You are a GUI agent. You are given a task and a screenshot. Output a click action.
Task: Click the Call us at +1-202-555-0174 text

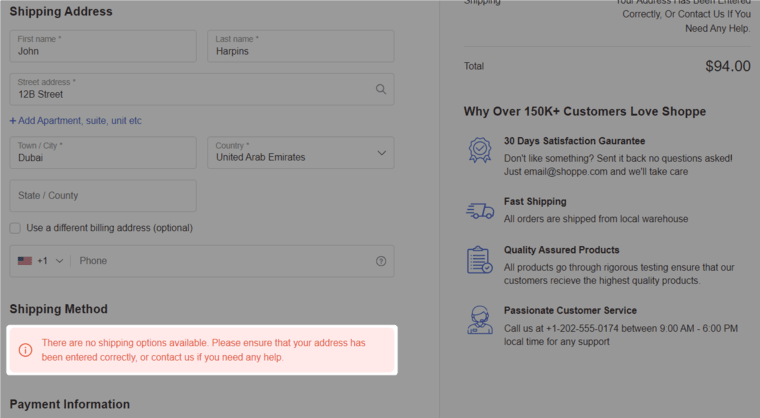click(x=621, y=335)
